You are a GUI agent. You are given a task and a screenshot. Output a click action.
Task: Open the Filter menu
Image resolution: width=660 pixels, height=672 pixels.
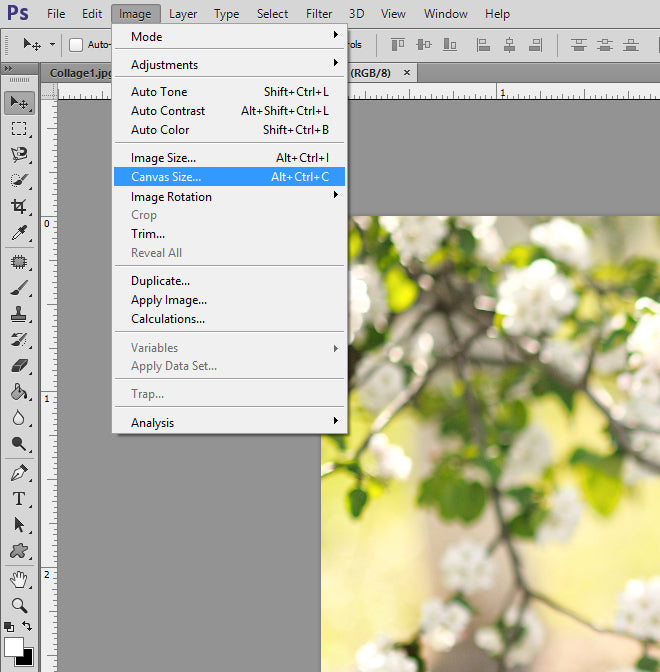319,14
